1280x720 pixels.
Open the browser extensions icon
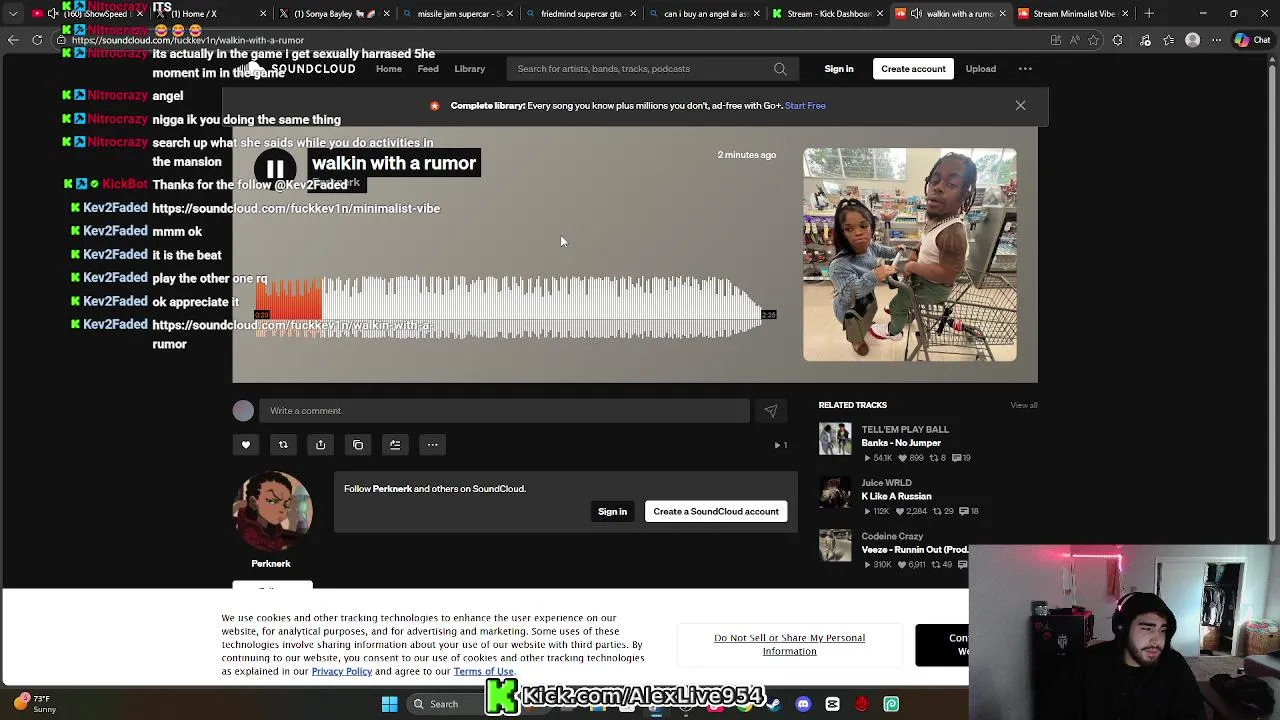[x=1118, y=40]
